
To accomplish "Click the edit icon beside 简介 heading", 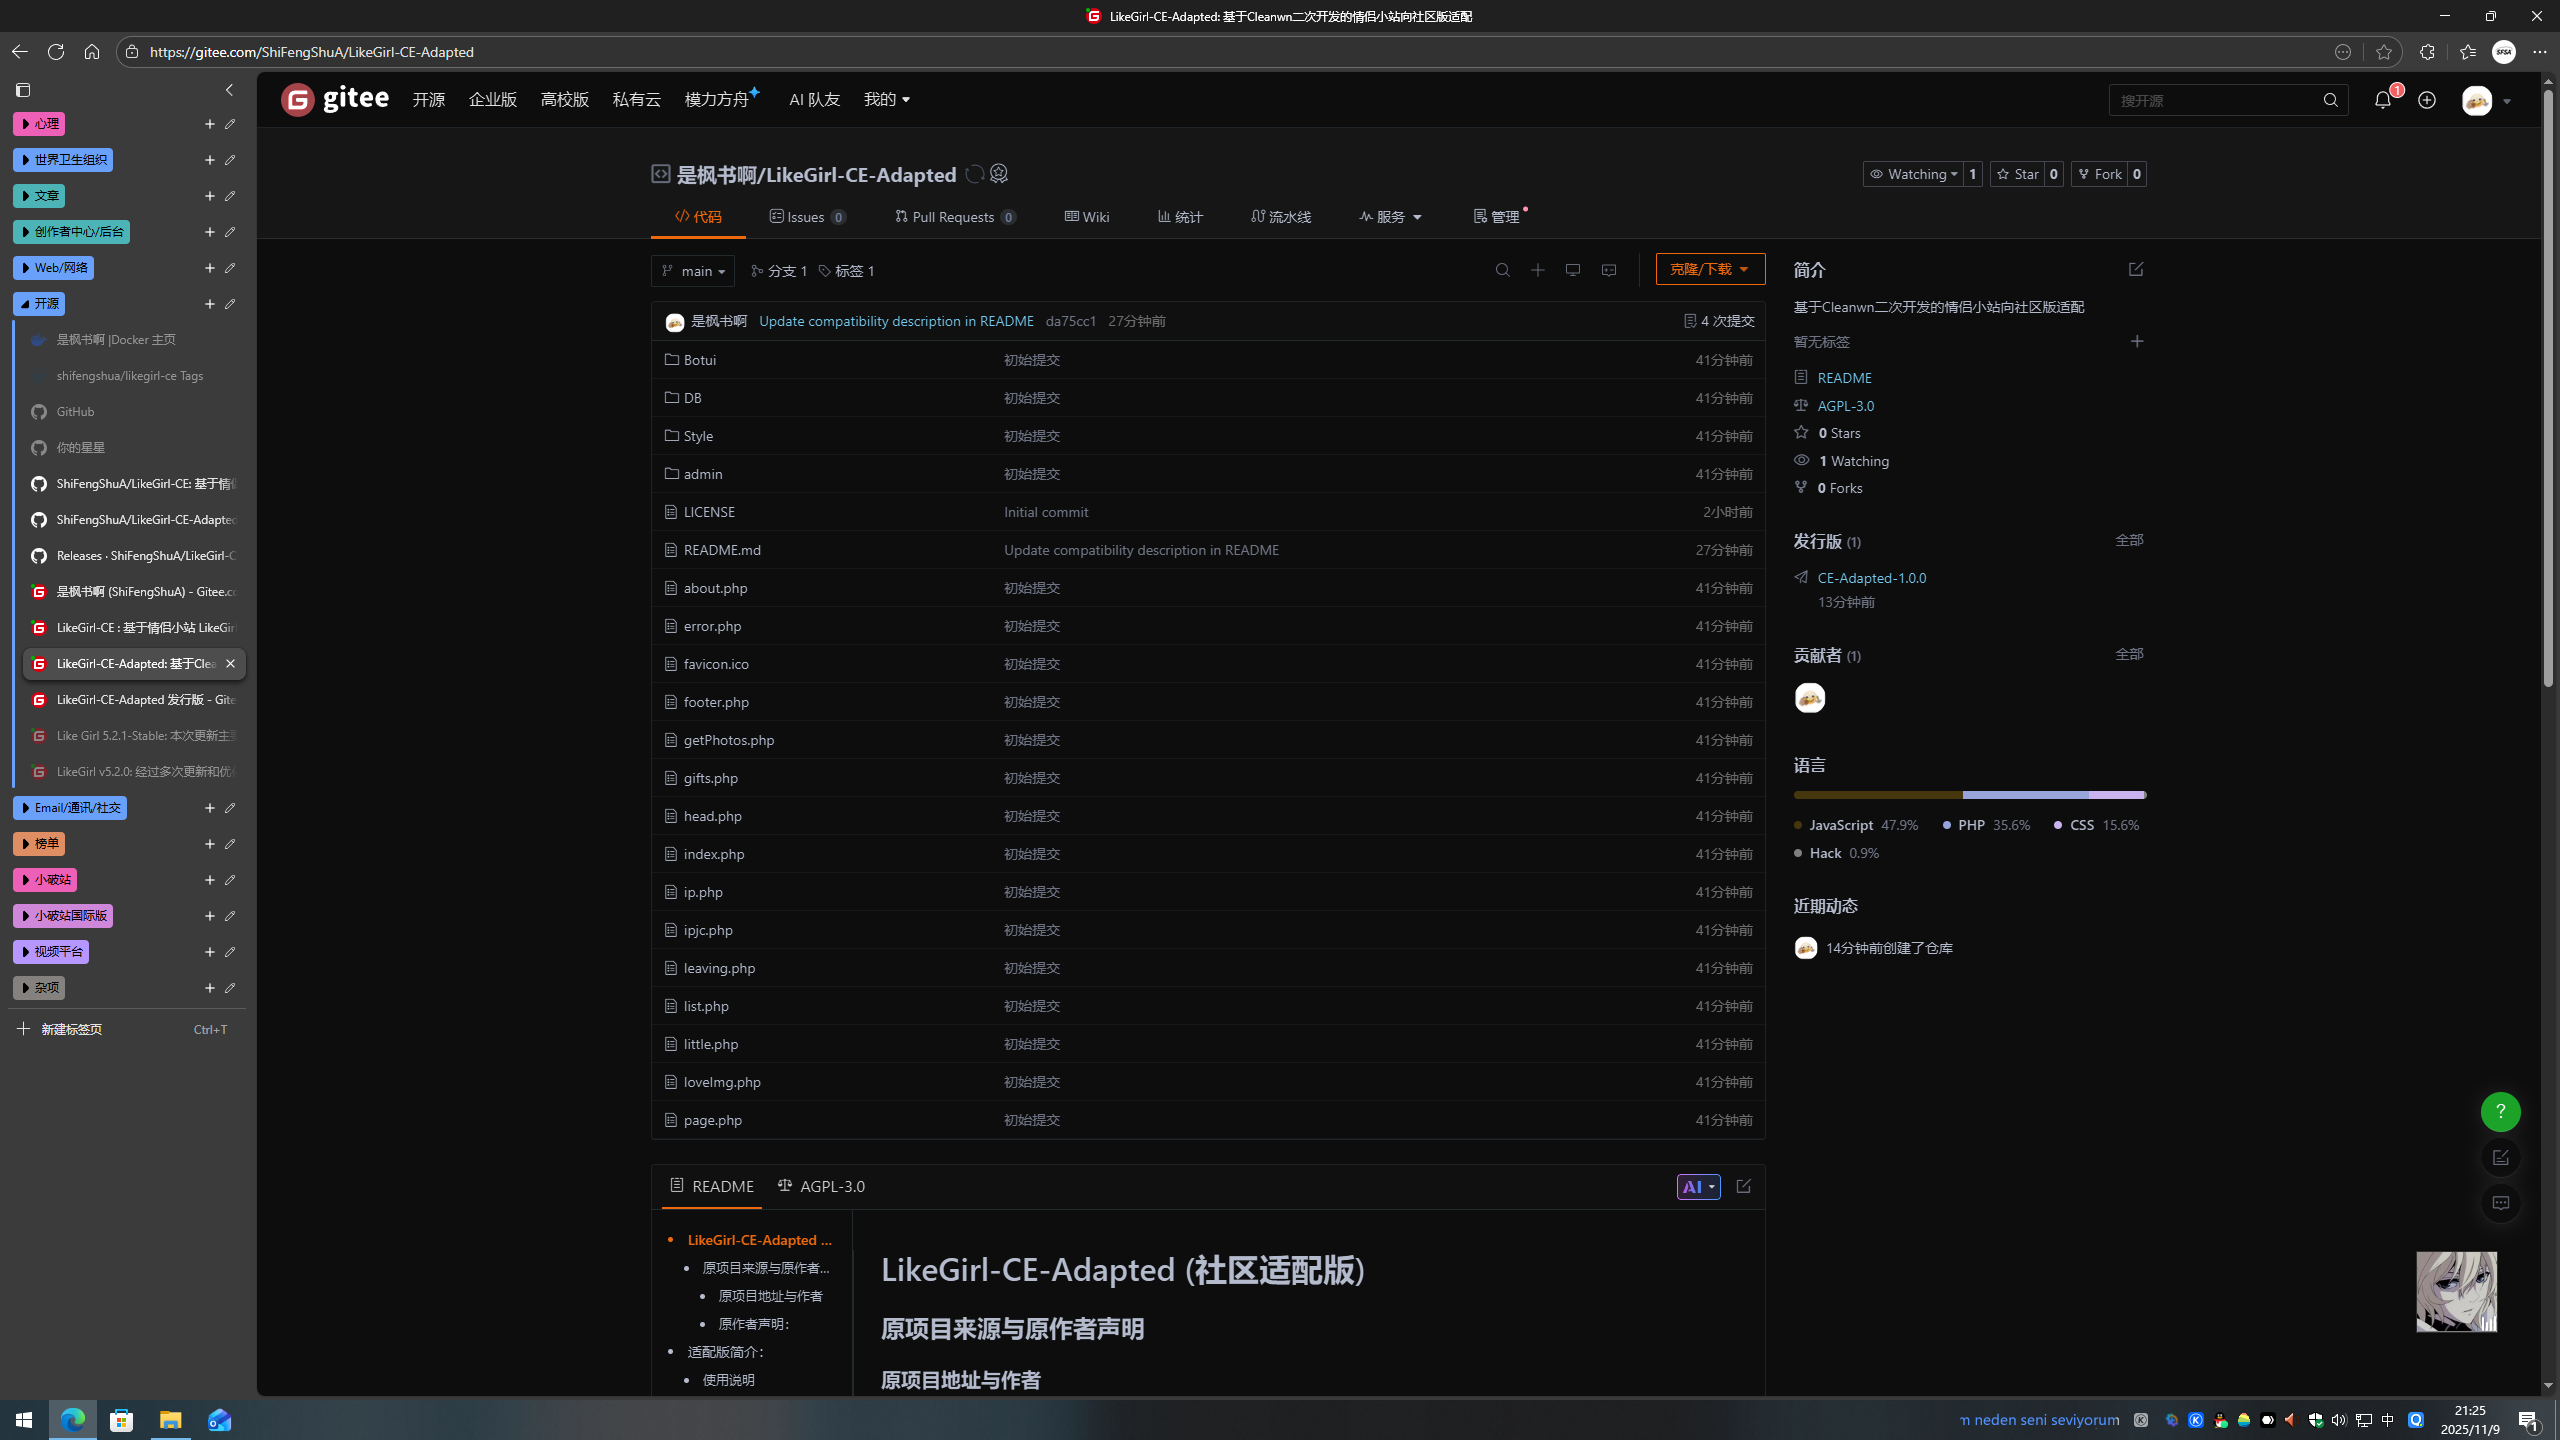I will click(2136, 270).
